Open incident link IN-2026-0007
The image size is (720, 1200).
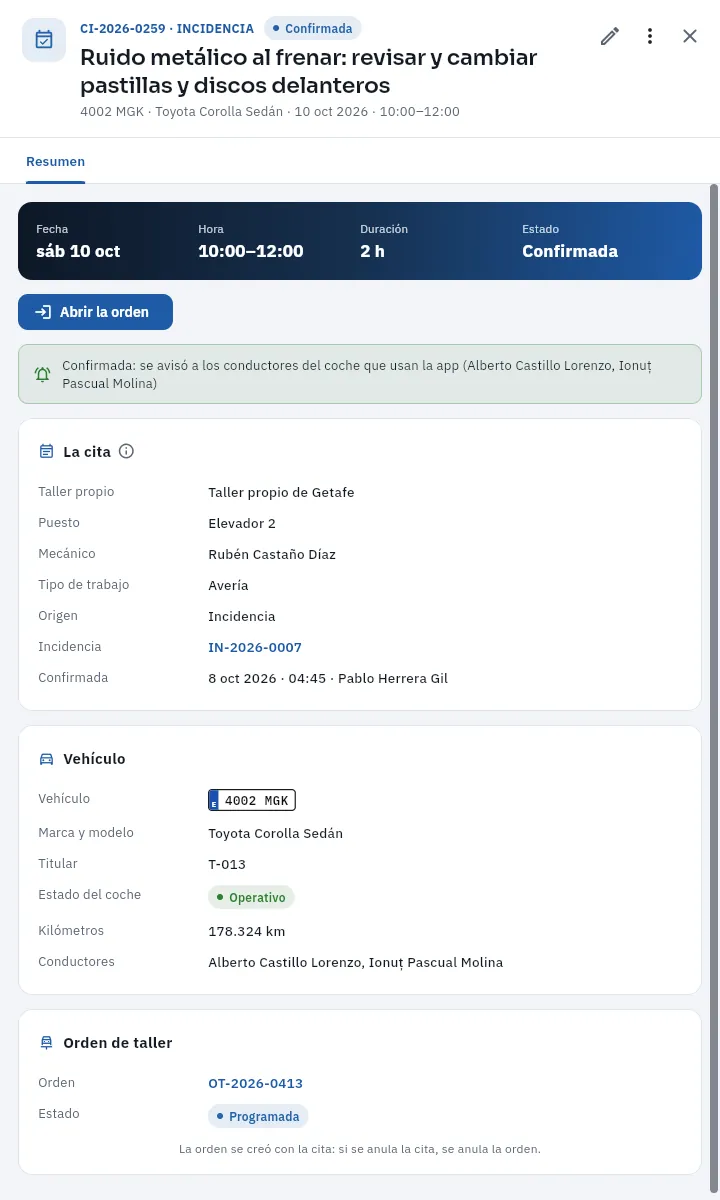click(x=255, y=647)
